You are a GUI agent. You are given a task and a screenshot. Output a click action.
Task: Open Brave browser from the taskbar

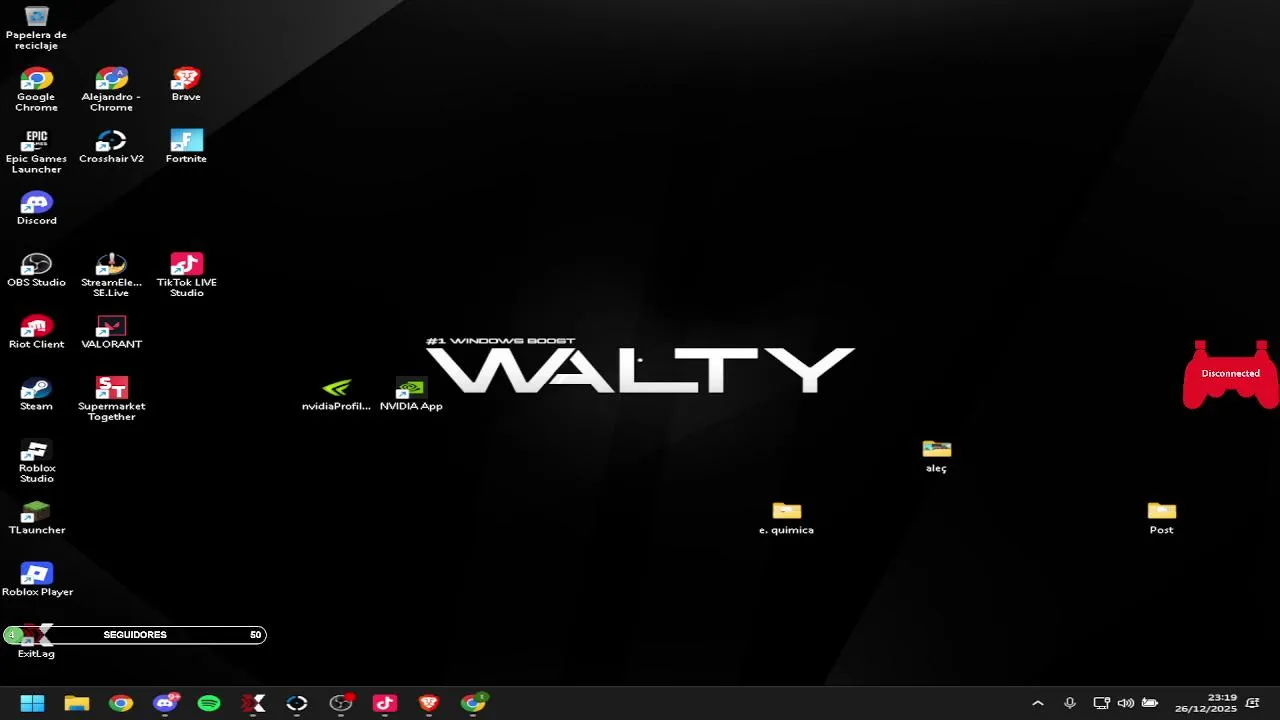coord(429,703)
